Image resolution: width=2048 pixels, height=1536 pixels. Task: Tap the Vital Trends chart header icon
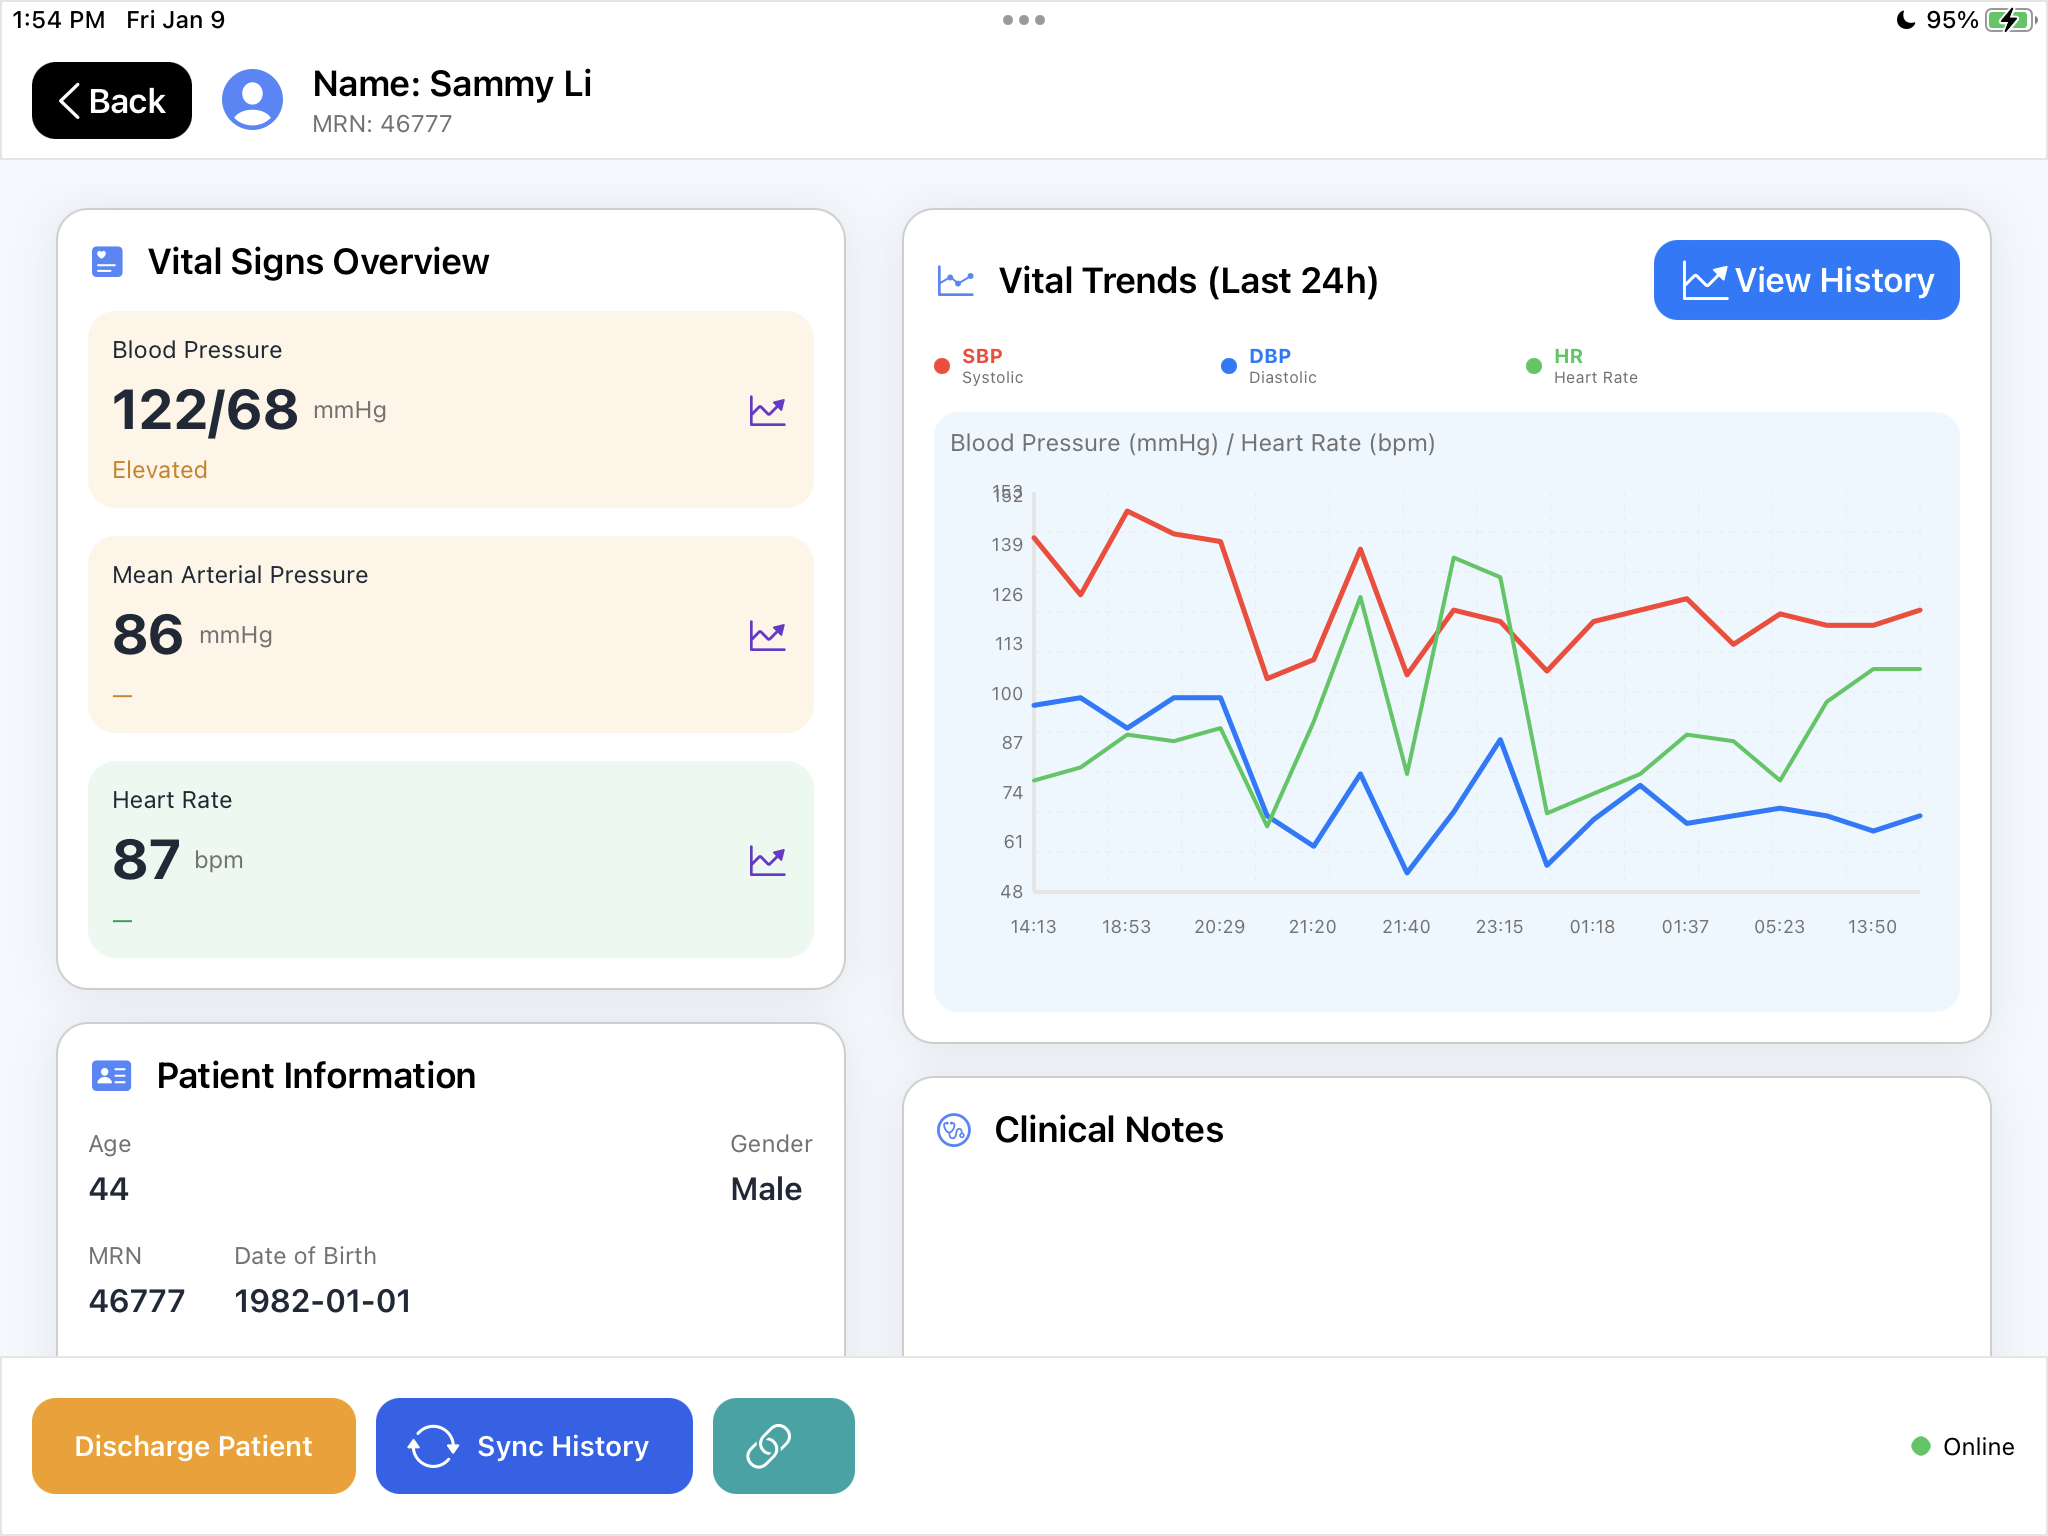[x=956, y=281]
